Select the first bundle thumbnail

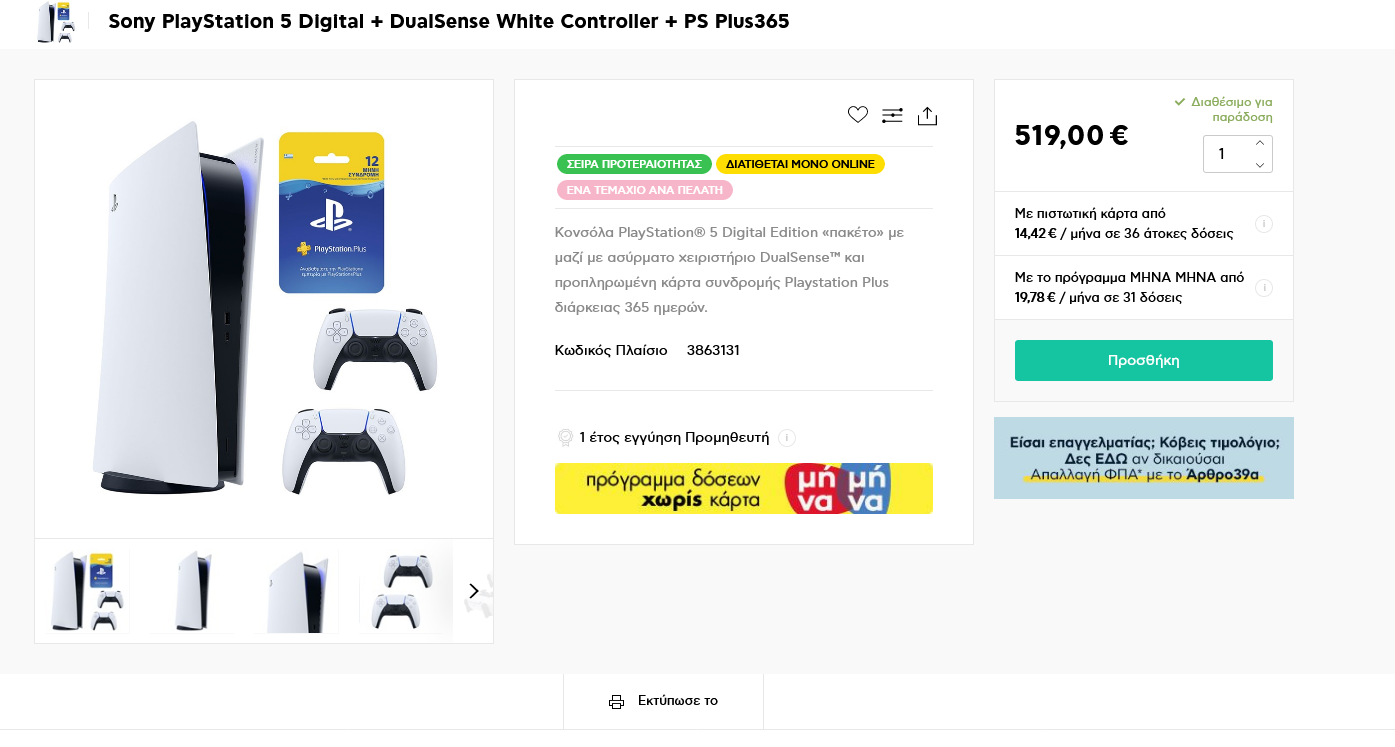click(x=88, y=591)
